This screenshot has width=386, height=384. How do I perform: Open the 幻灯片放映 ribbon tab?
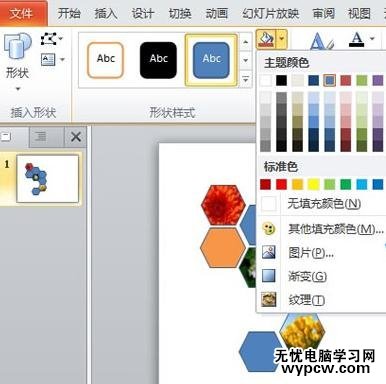pos(270,14)
